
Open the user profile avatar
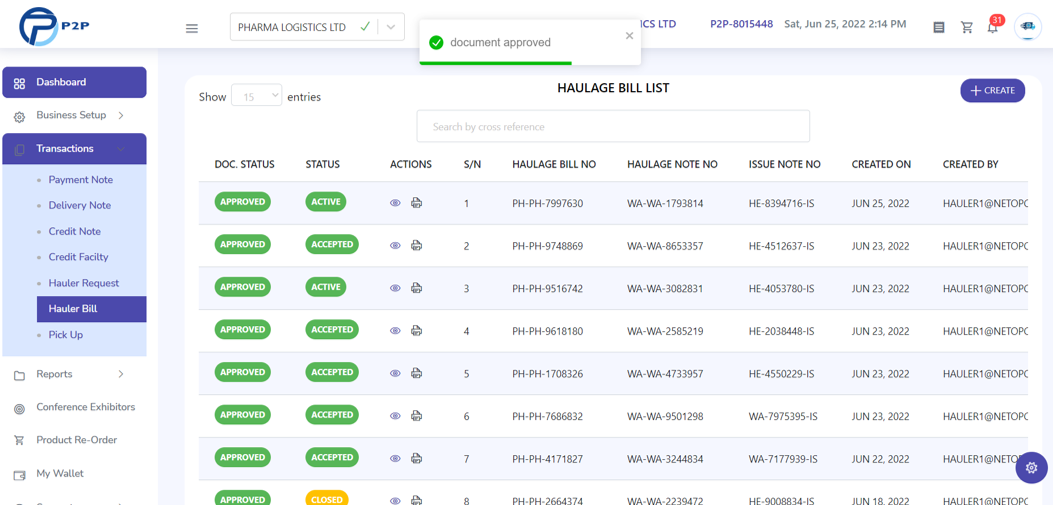coord(1027,27)
